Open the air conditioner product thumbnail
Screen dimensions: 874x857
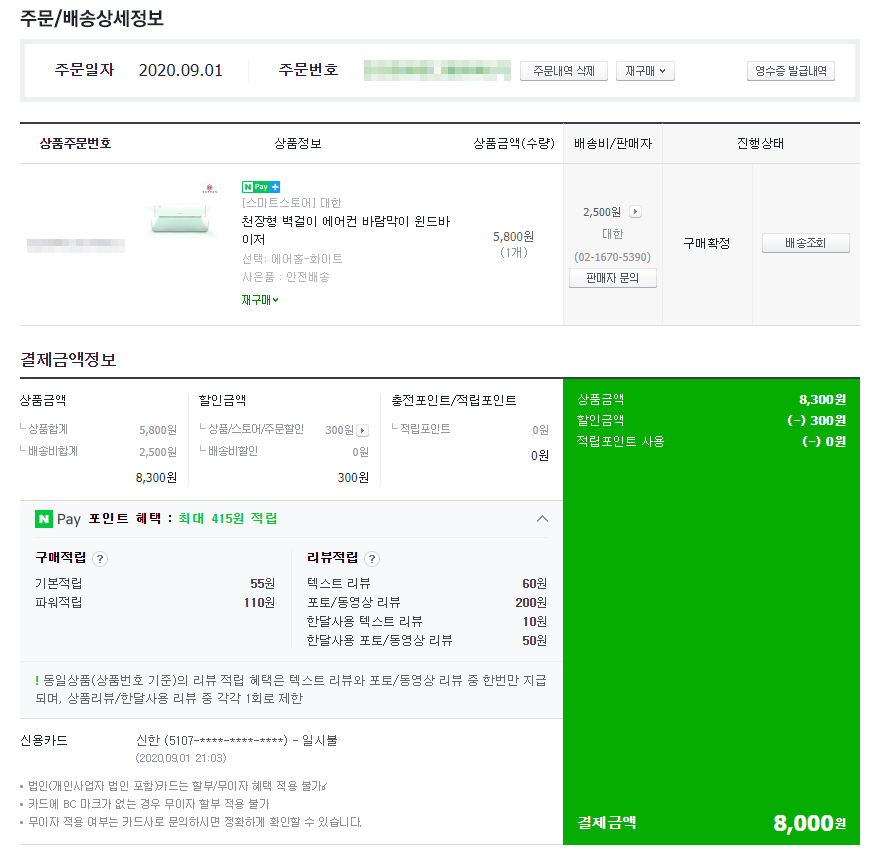click(x=181, y=216)
